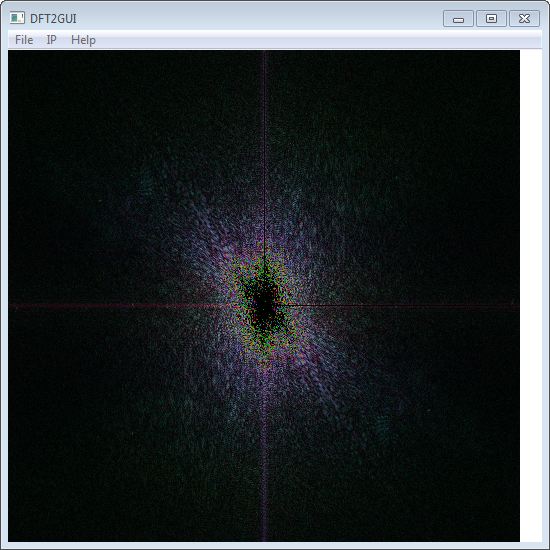Close the DFT2GUI window
Screen dimensions: 550x550
[x=524, y=19]
